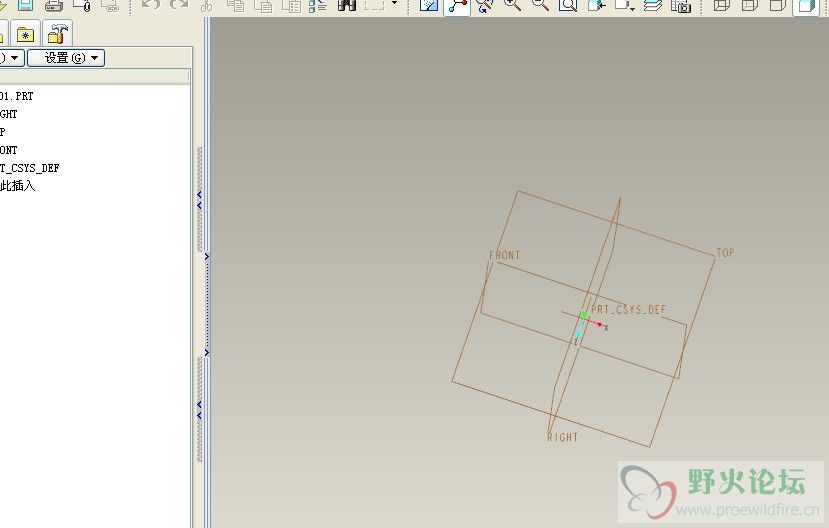829x528 pixels.
Task: Open the Favorites navigator tab
Action: (x=25, y=35)
